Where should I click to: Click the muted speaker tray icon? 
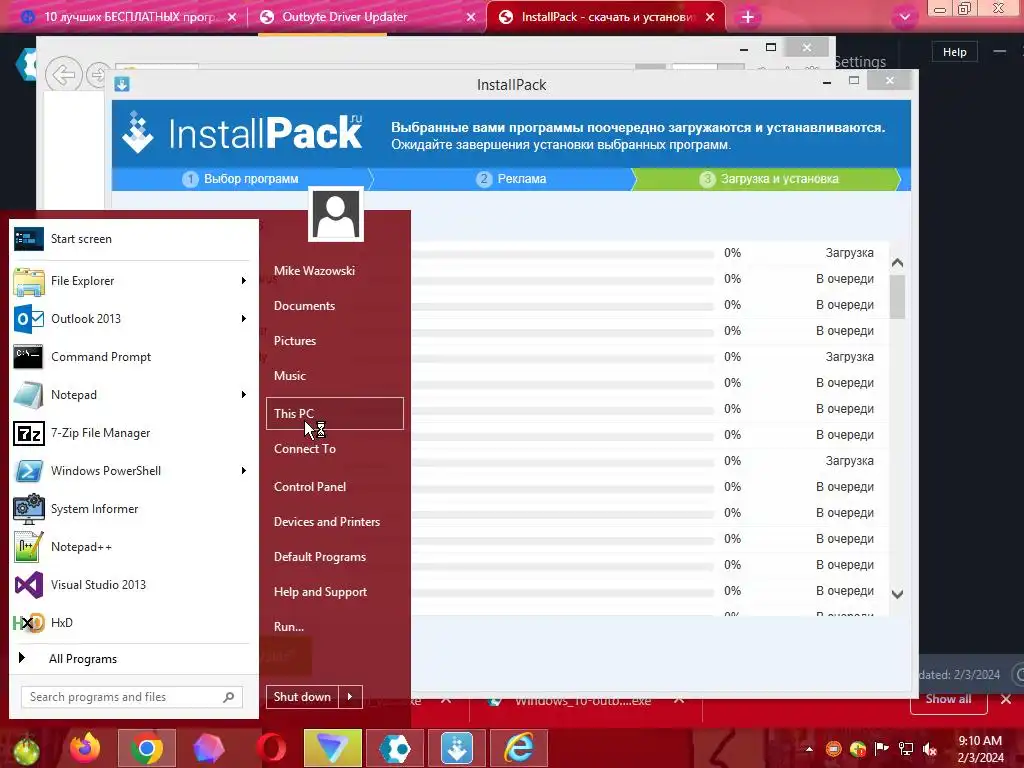(x=930, y=749)
